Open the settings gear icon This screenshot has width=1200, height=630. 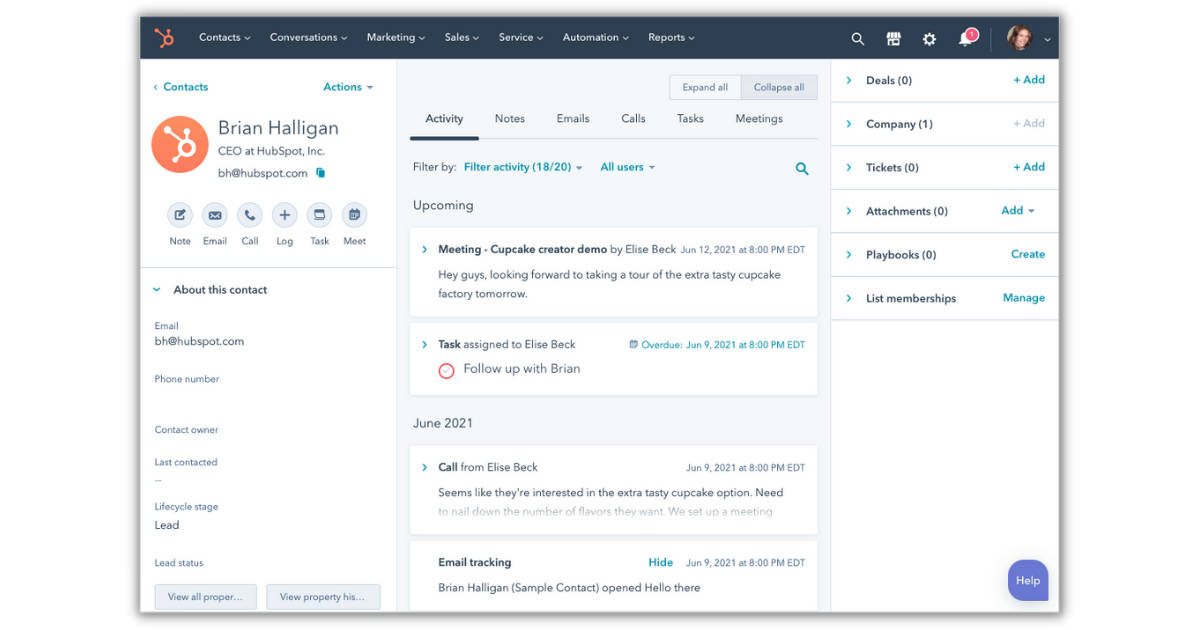click(x=929, y=38)
